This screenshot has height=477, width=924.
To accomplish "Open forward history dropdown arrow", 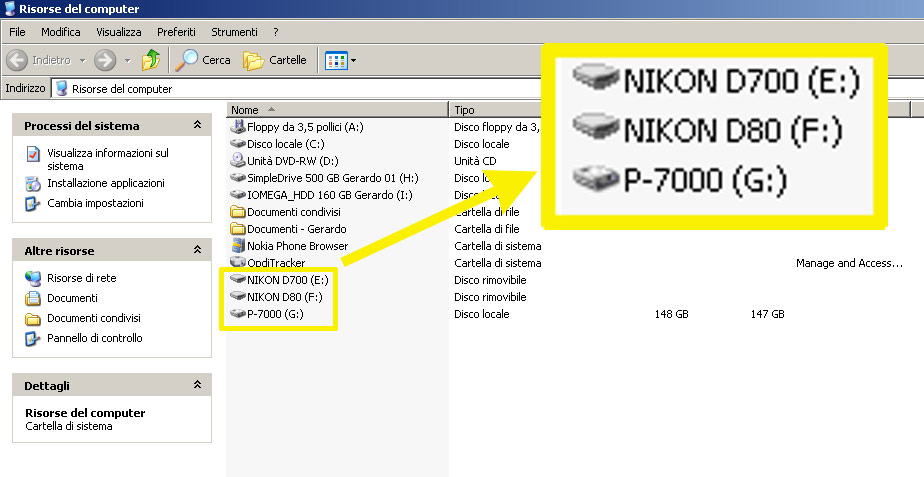I will pos(127,60).
